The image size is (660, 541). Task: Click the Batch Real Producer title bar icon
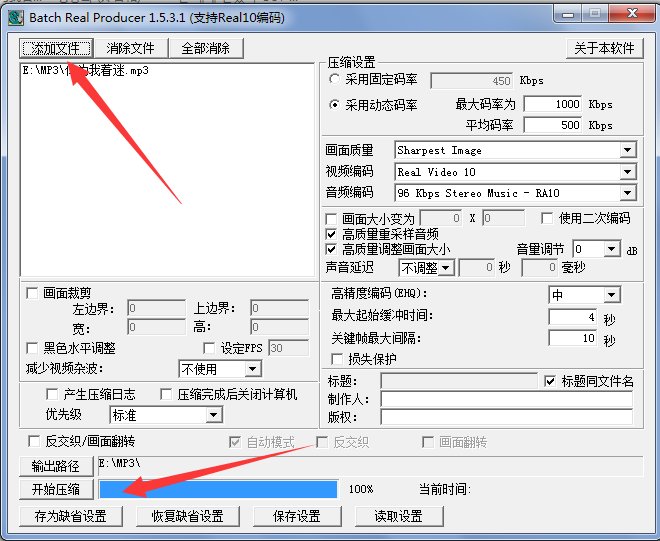click(x=15, y=15)
